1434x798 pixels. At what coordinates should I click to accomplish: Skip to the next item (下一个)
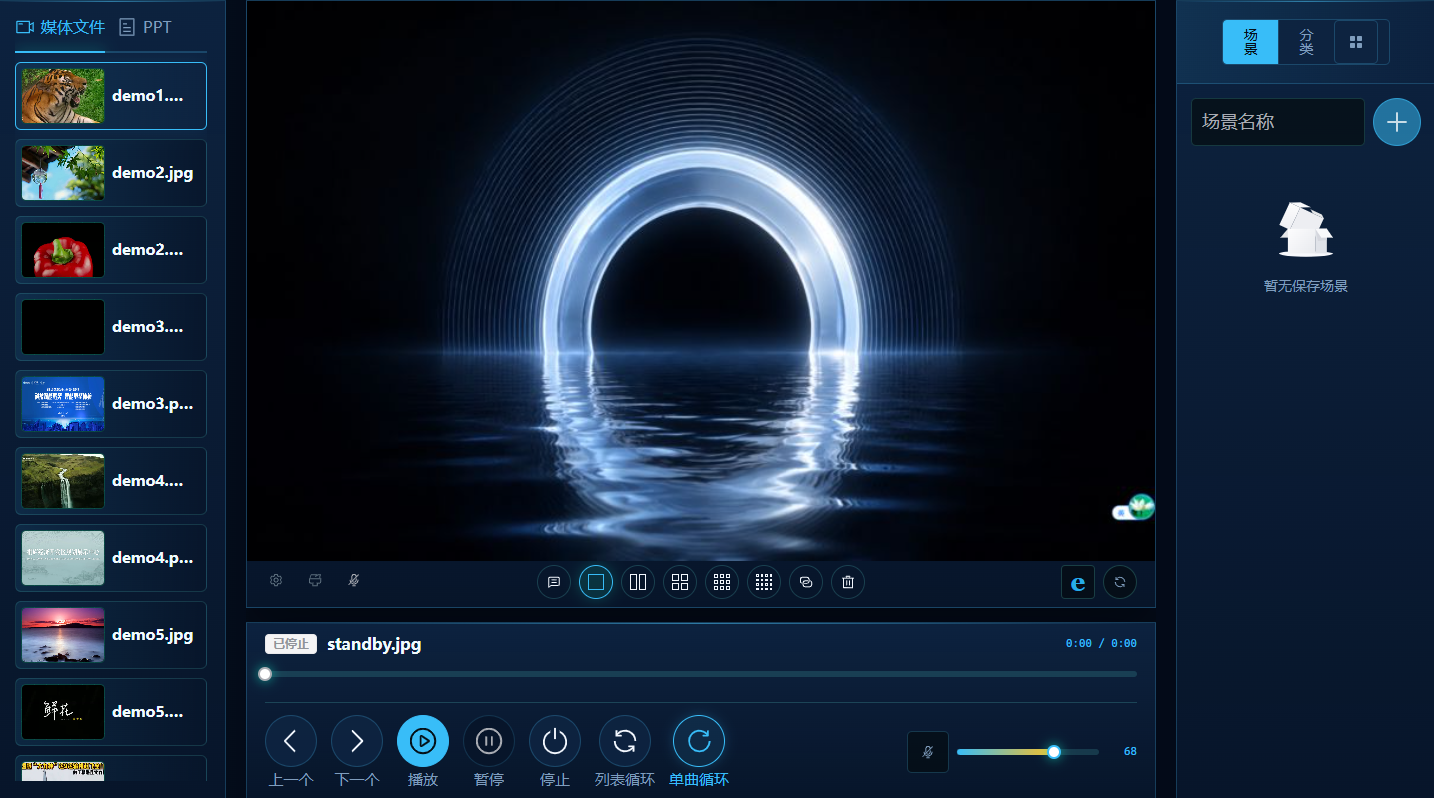point(357,741)
